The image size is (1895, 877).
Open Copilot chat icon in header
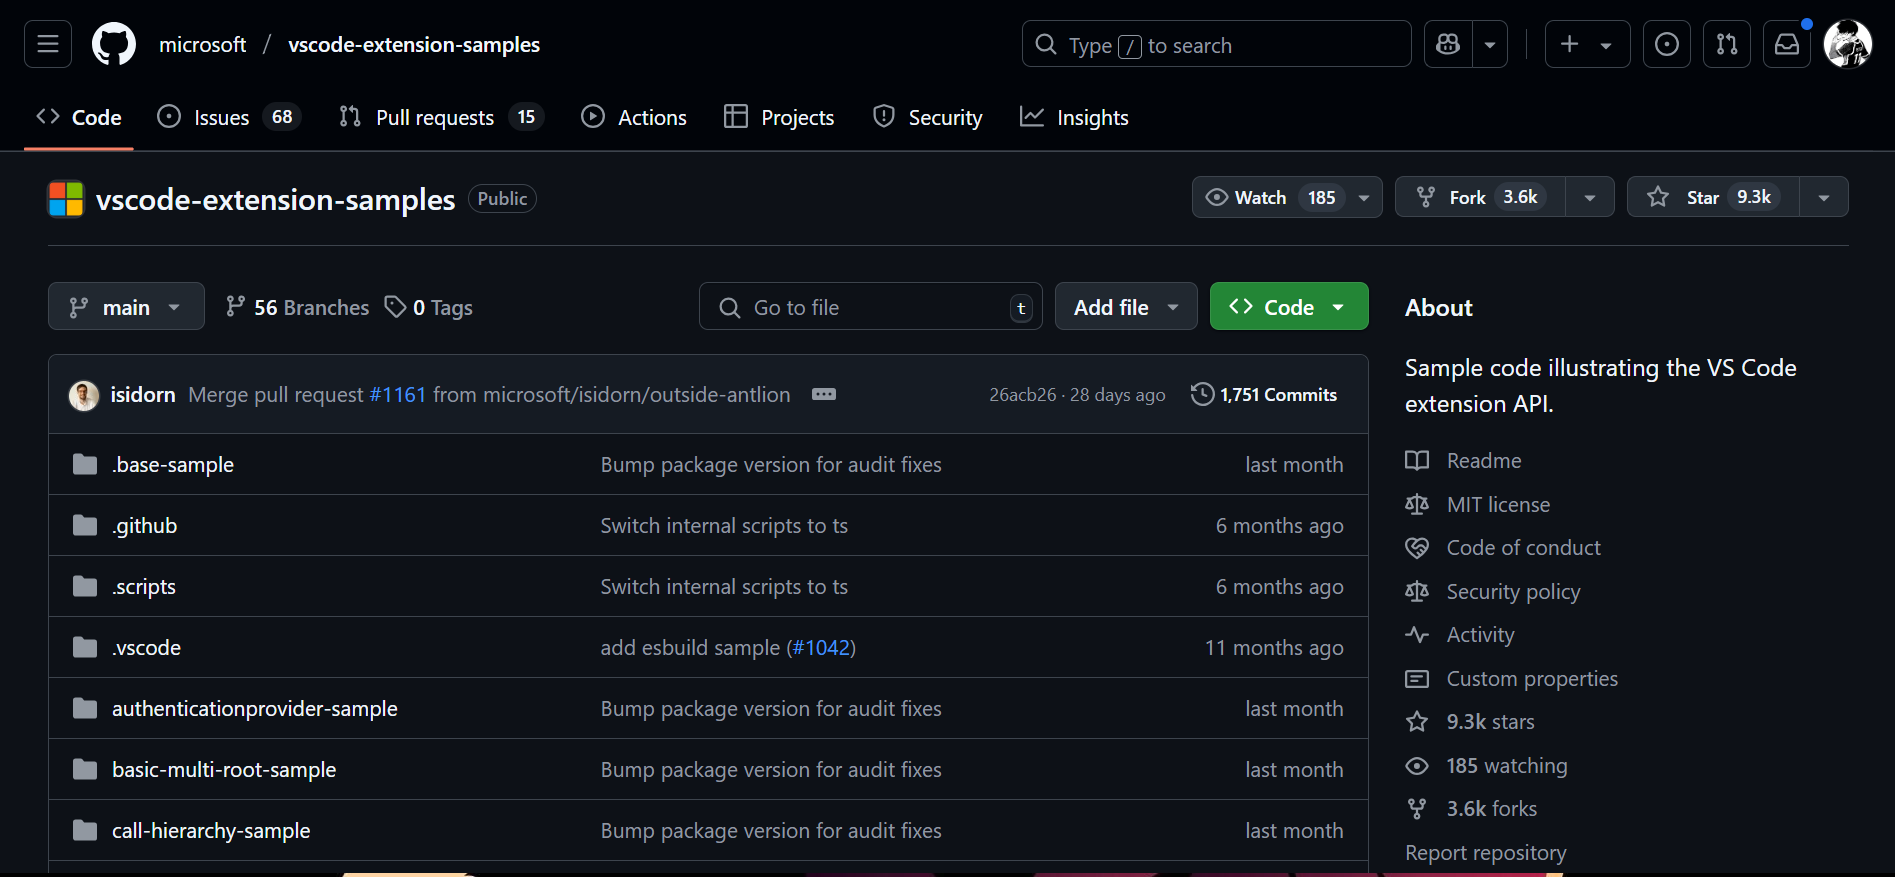point(1448,44)
